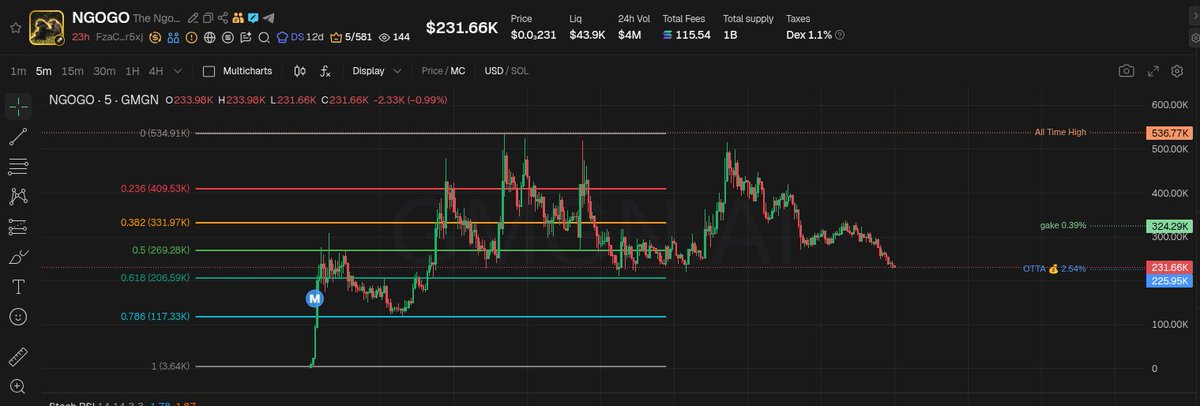This screenshot has width=1200, height=406.
Task: Search the token with magnifier icon
Action: [x=264, y=37]
